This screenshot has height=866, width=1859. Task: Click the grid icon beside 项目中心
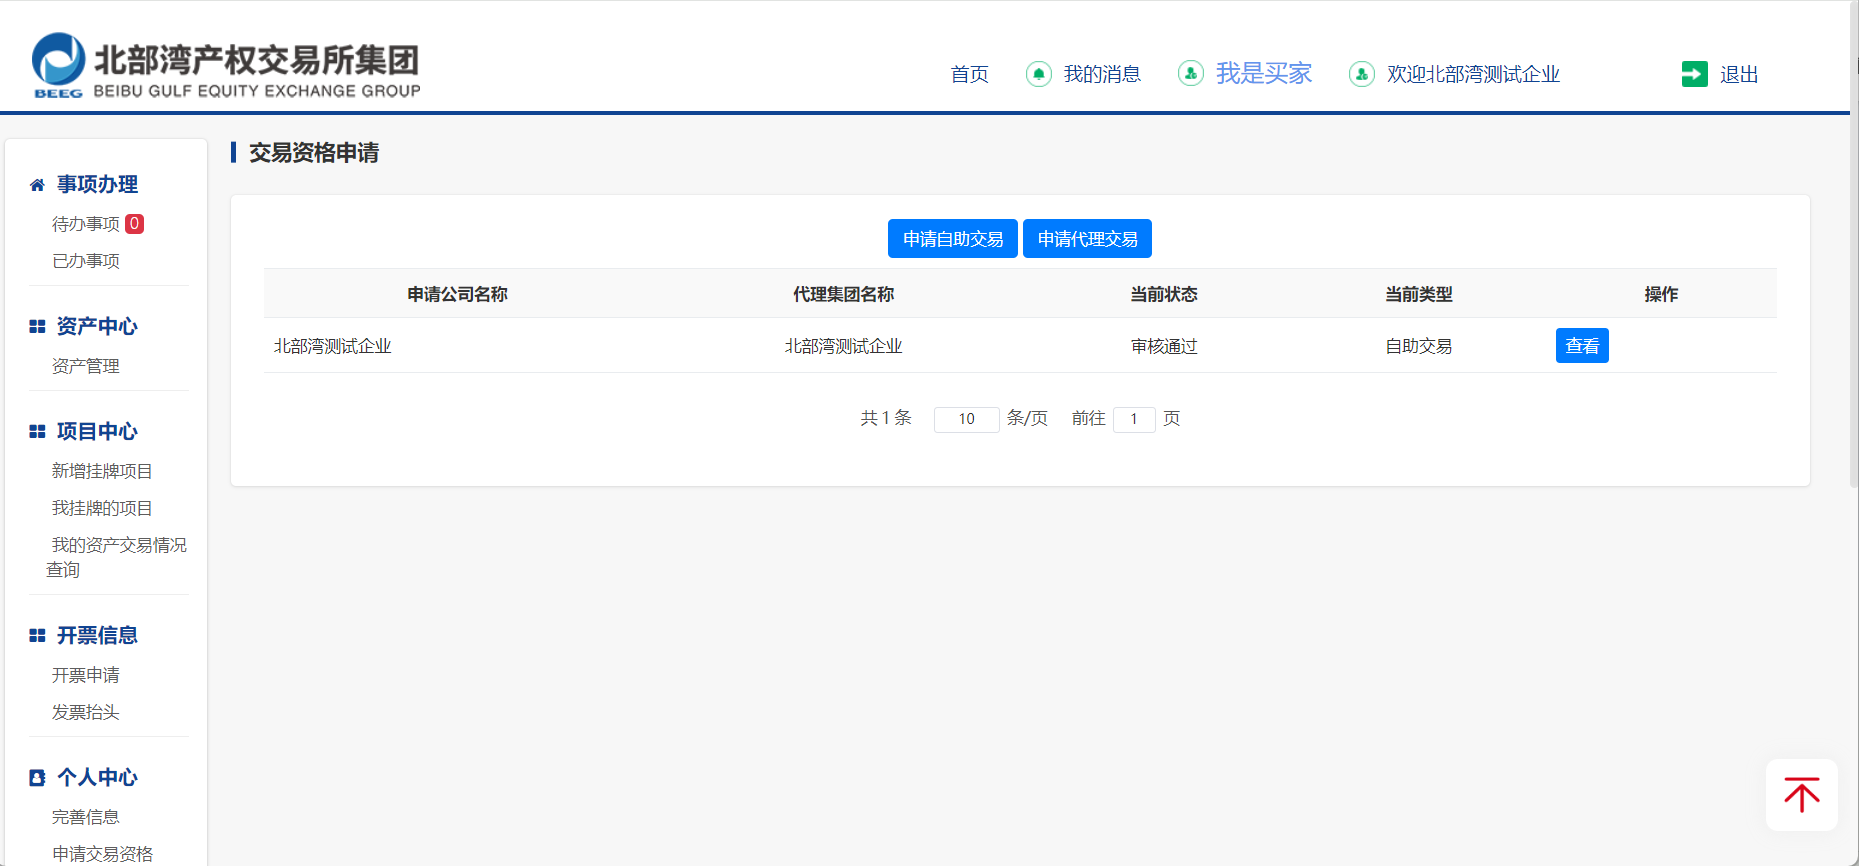(37, 432)
